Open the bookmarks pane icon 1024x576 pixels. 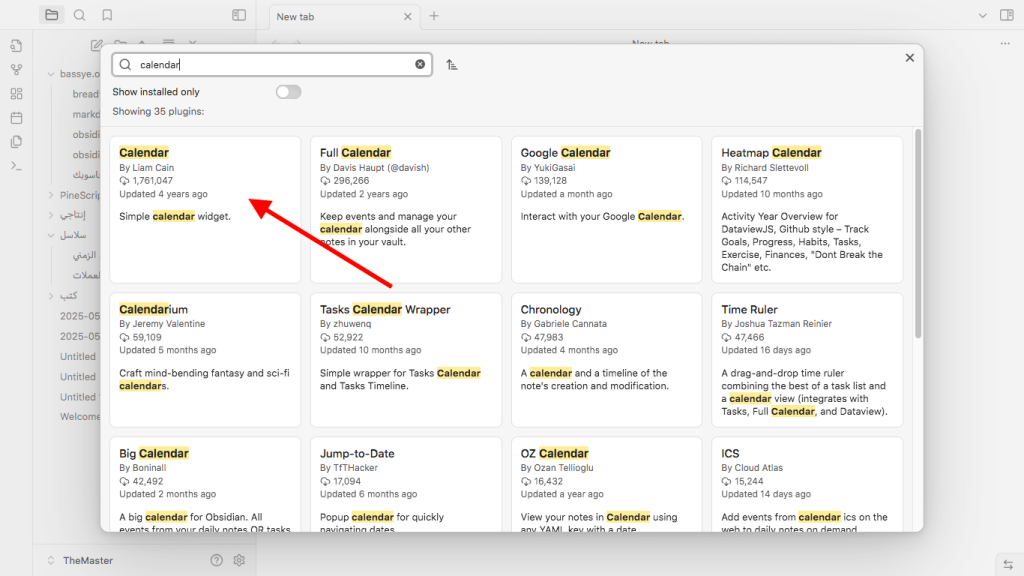tap(107, 15)
